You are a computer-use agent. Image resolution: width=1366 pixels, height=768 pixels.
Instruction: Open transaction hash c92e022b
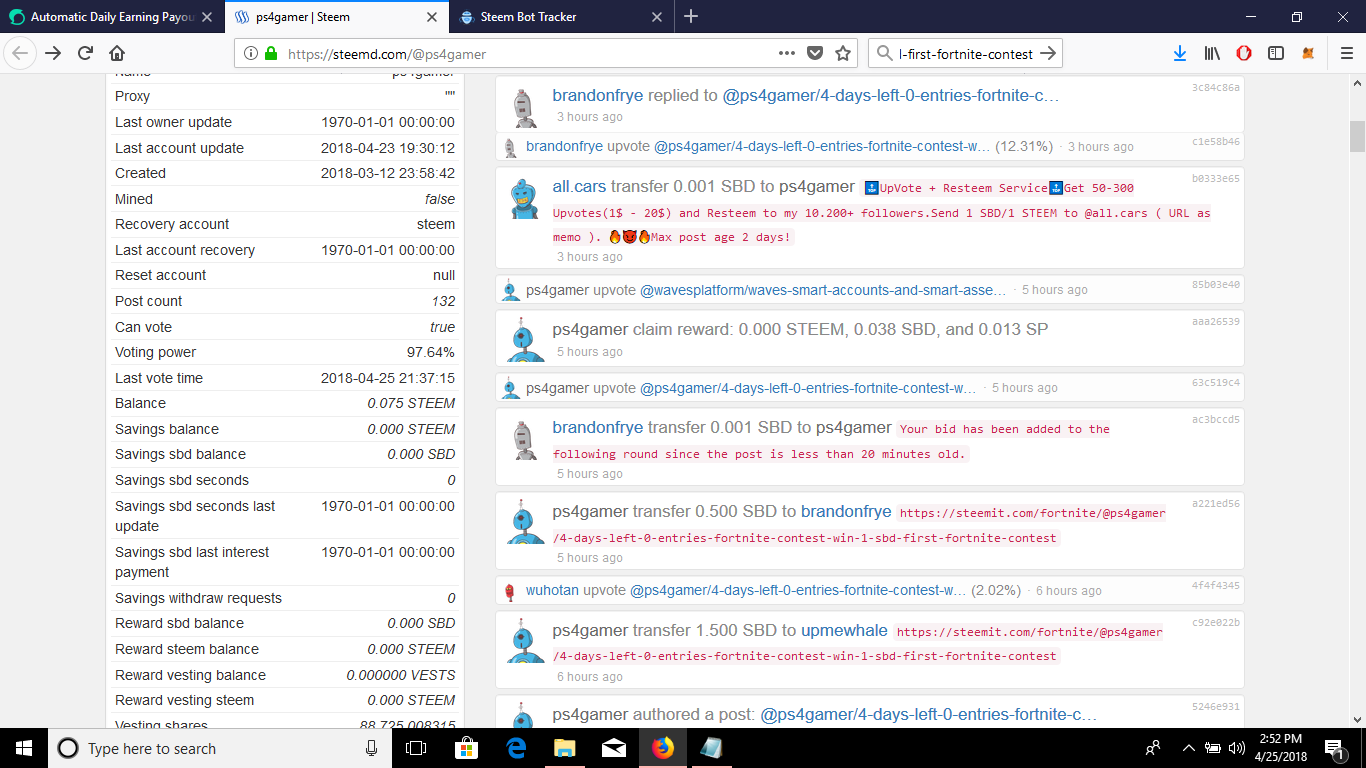(1216, 623)
